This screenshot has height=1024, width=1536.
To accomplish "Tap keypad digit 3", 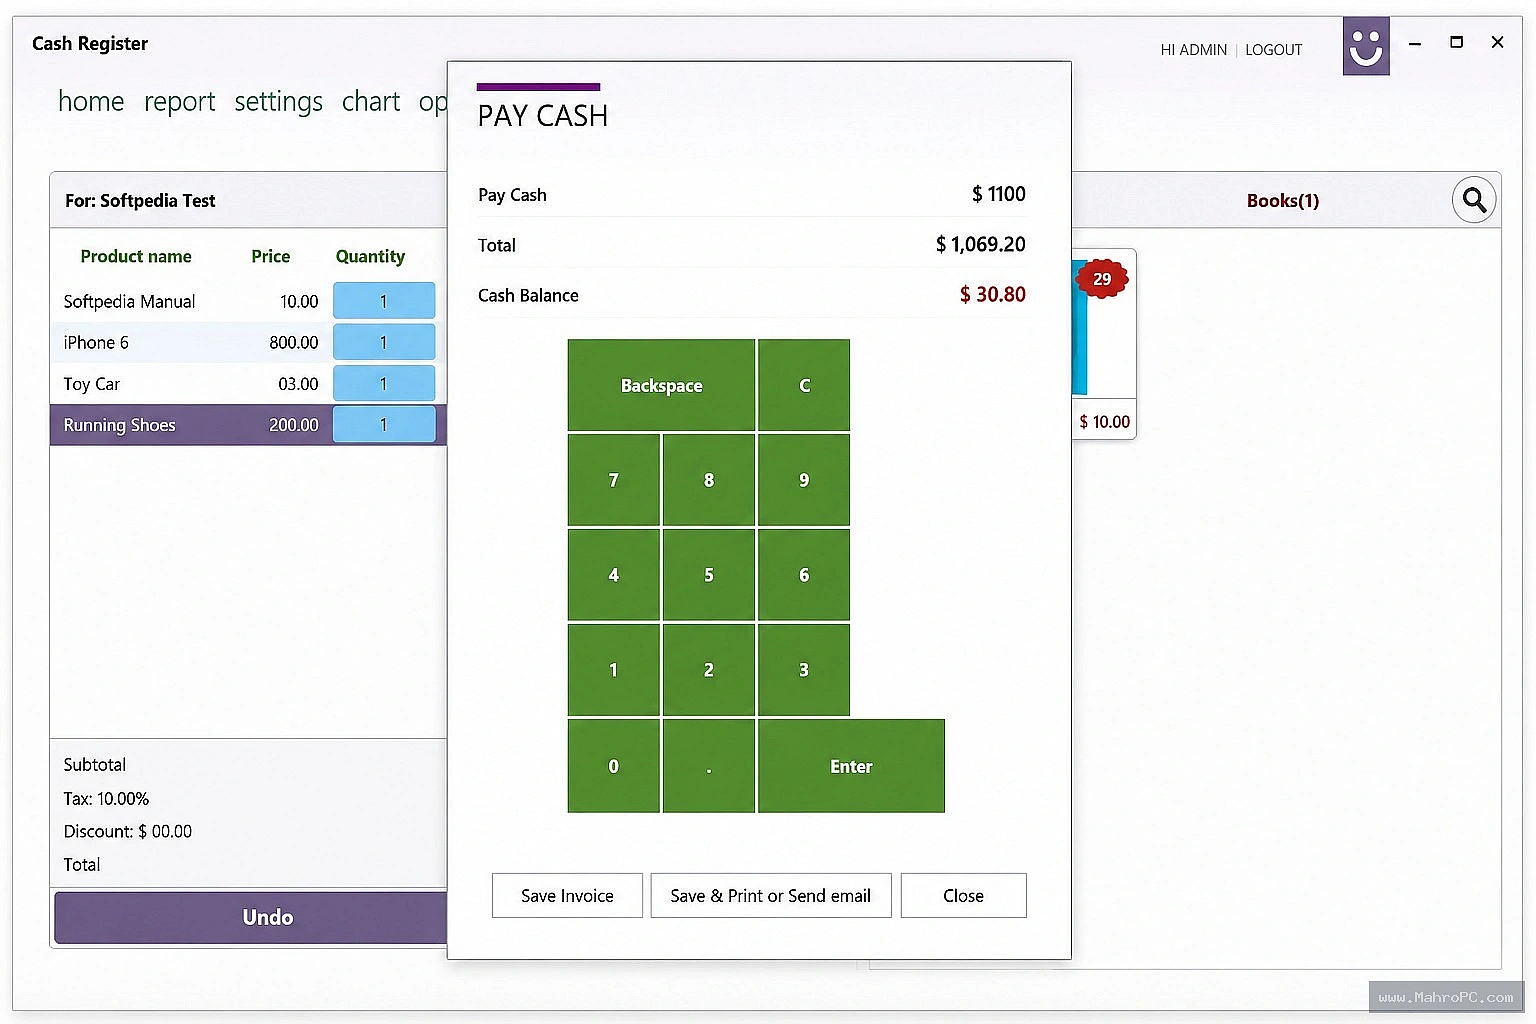I will coord(804,670).
